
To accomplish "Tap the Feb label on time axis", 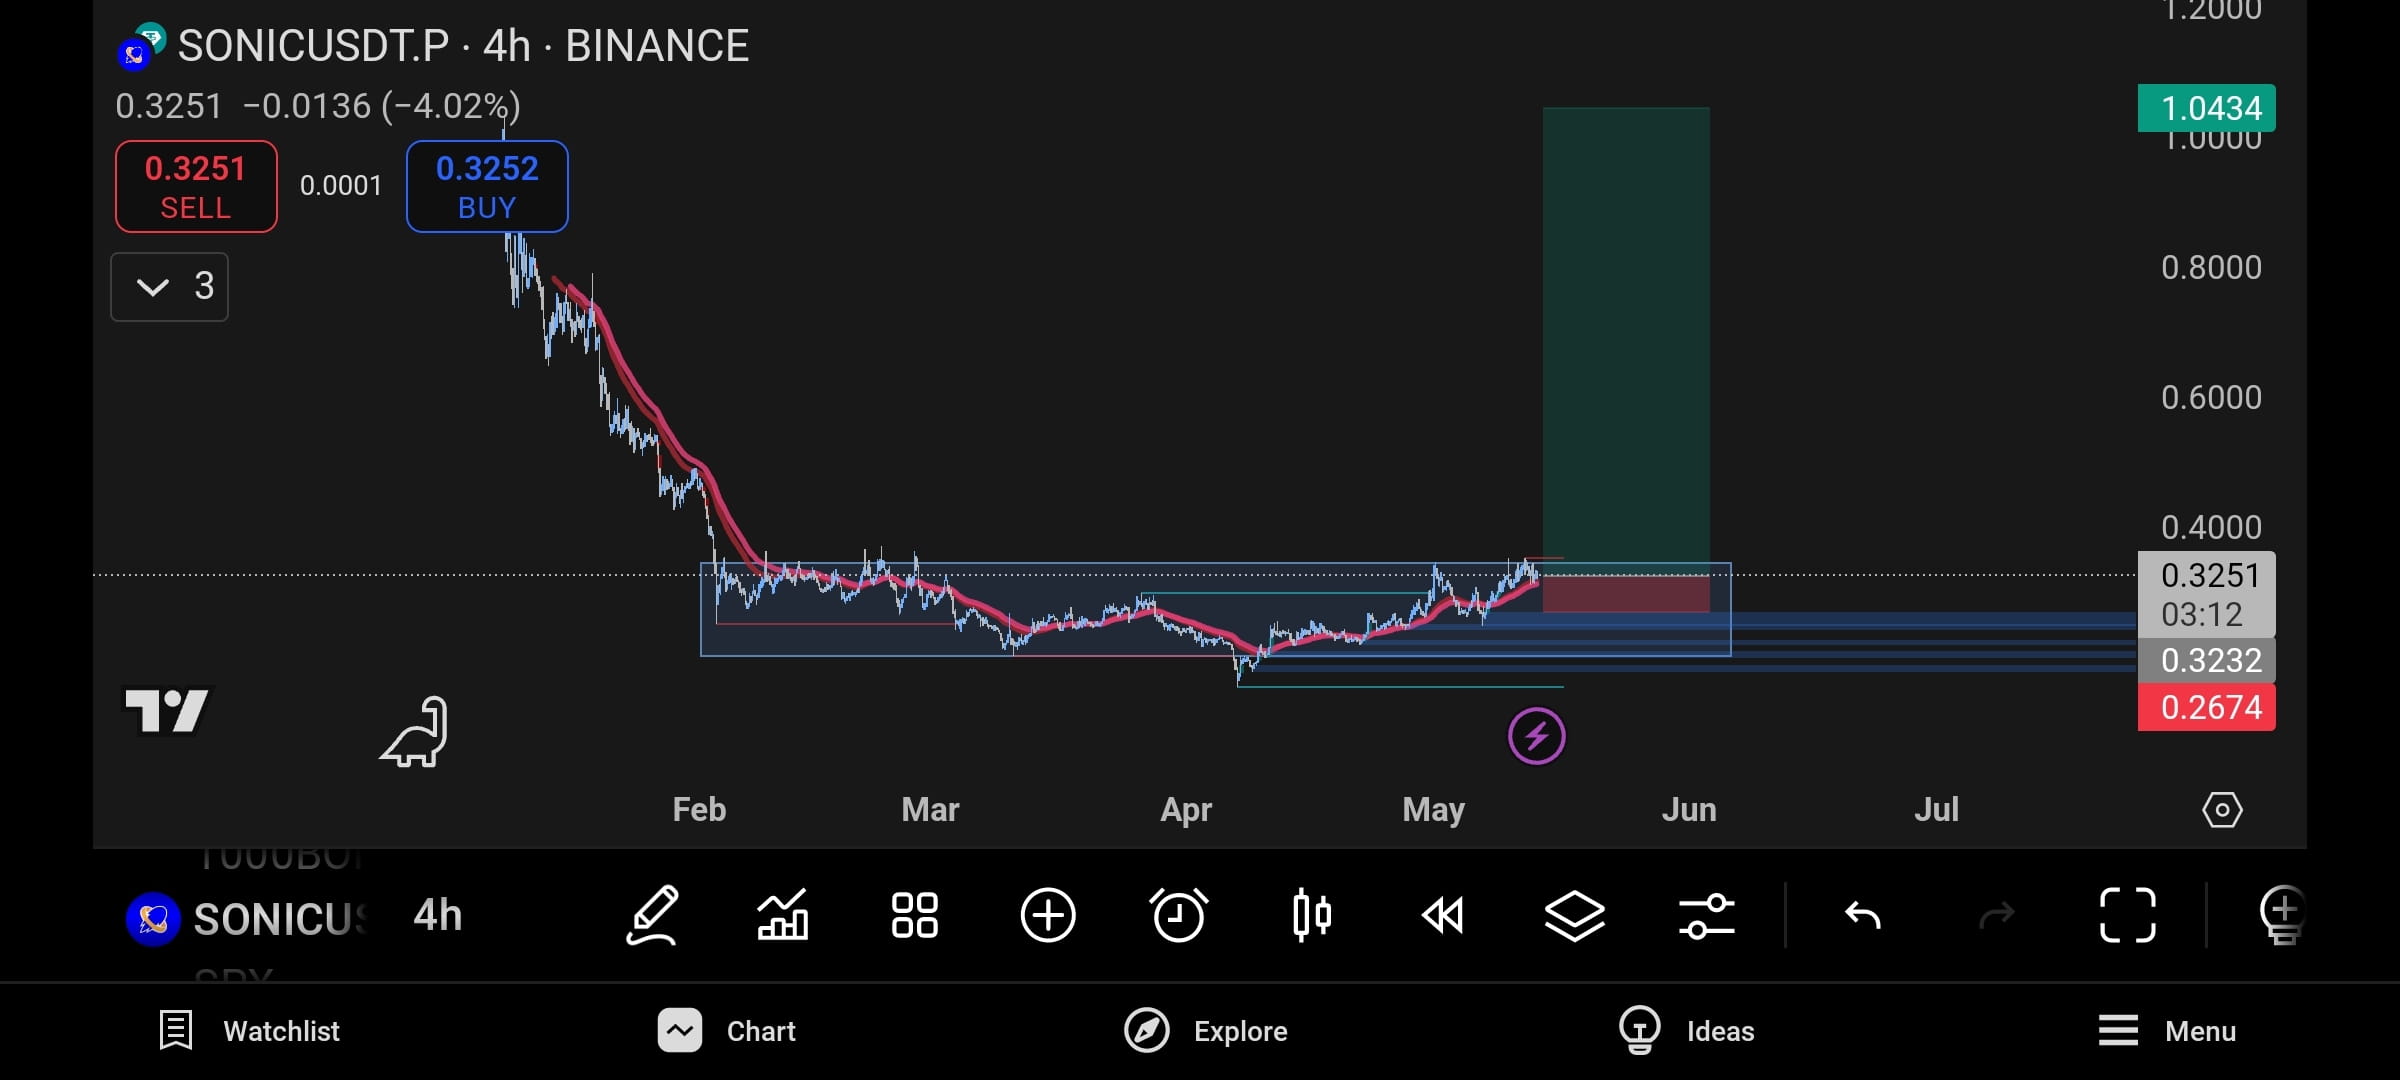I will (x=699, y=809).
